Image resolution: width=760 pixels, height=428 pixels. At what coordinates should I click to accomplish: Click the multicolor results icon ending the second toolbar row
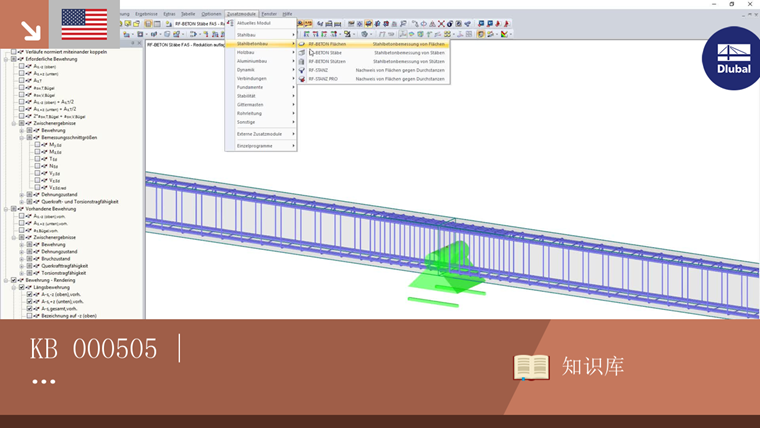click(x=505, y=34)
